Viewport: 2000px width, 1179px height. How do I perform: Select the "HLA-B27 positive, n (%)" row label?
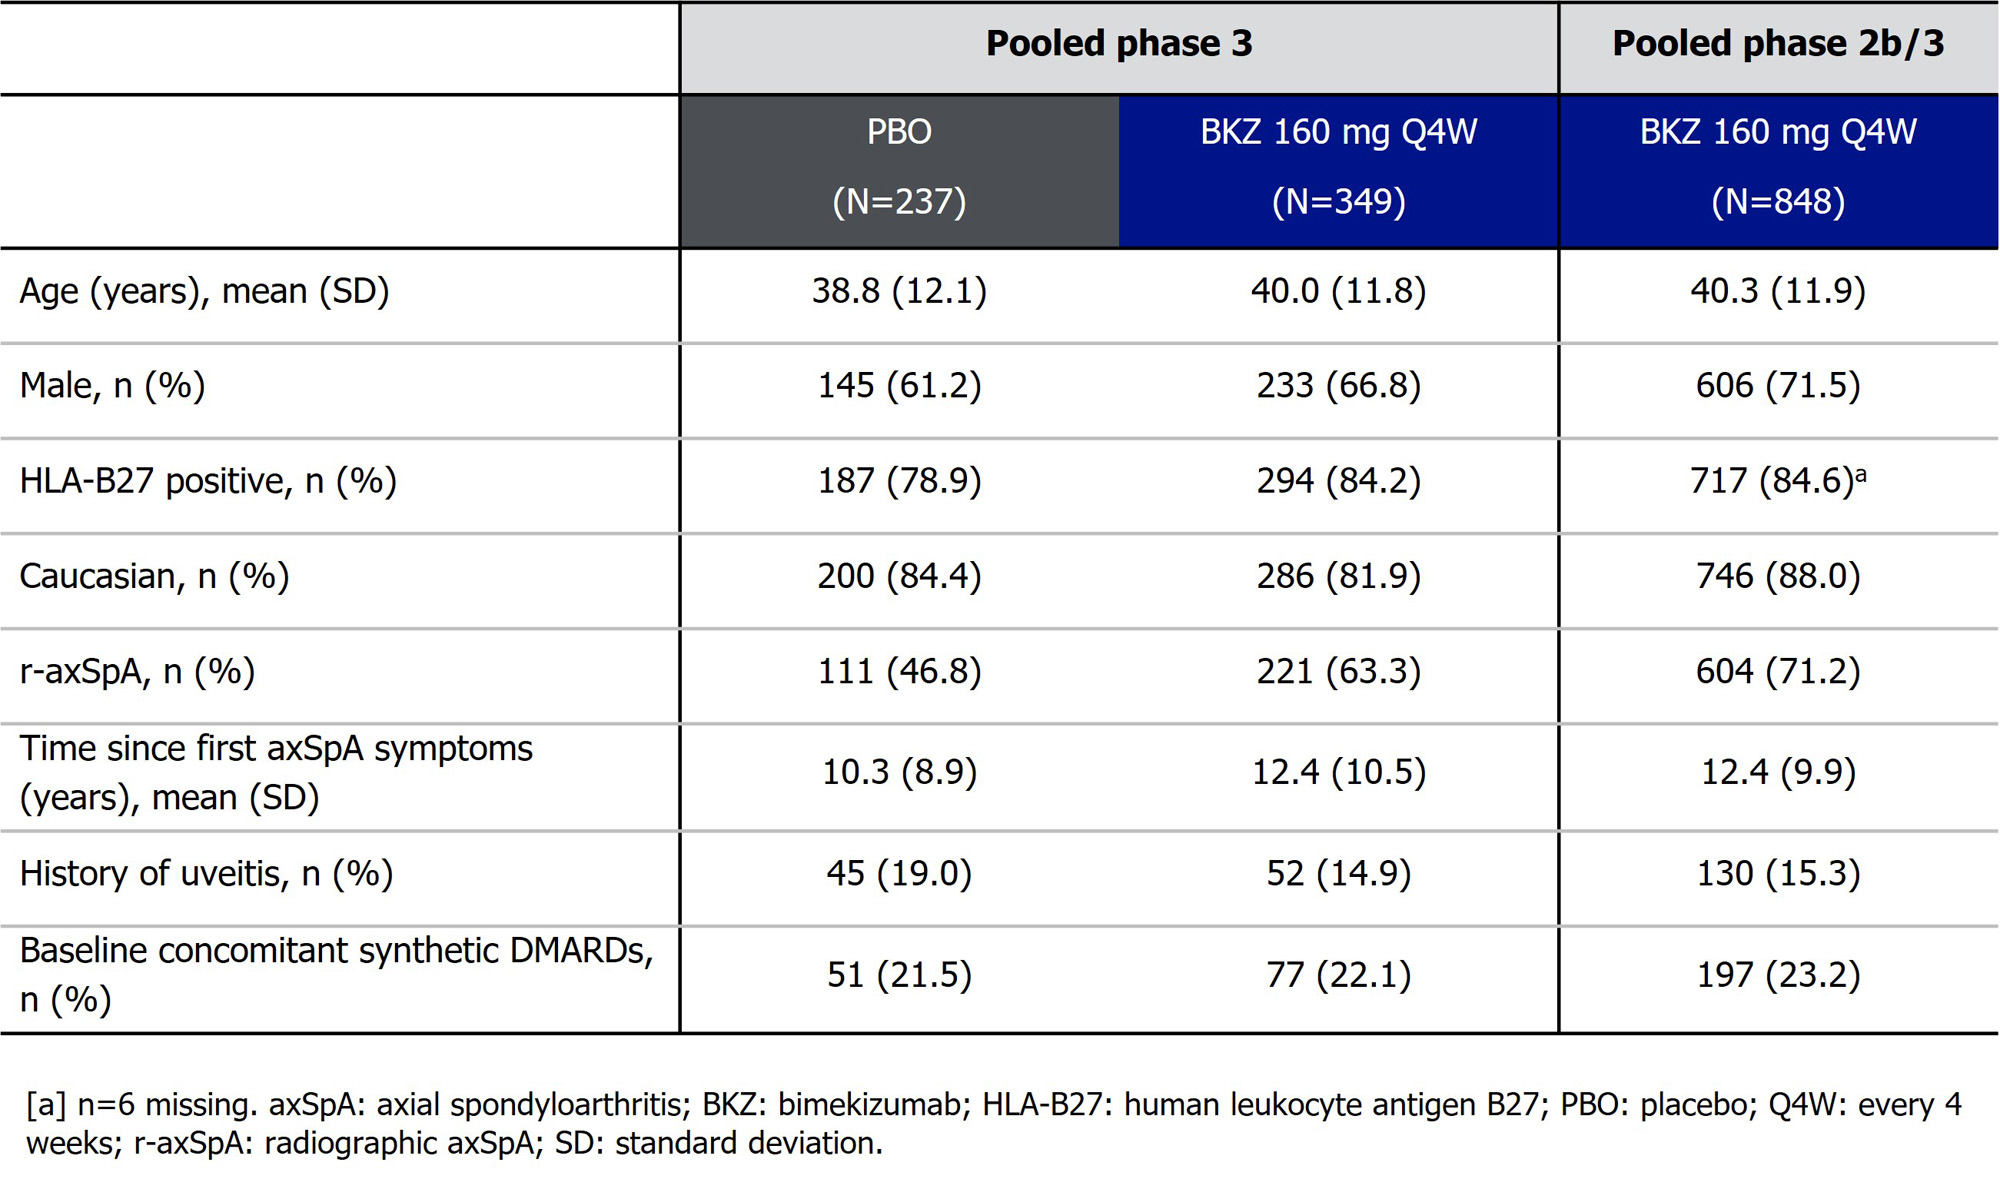(x=208, y=481)
